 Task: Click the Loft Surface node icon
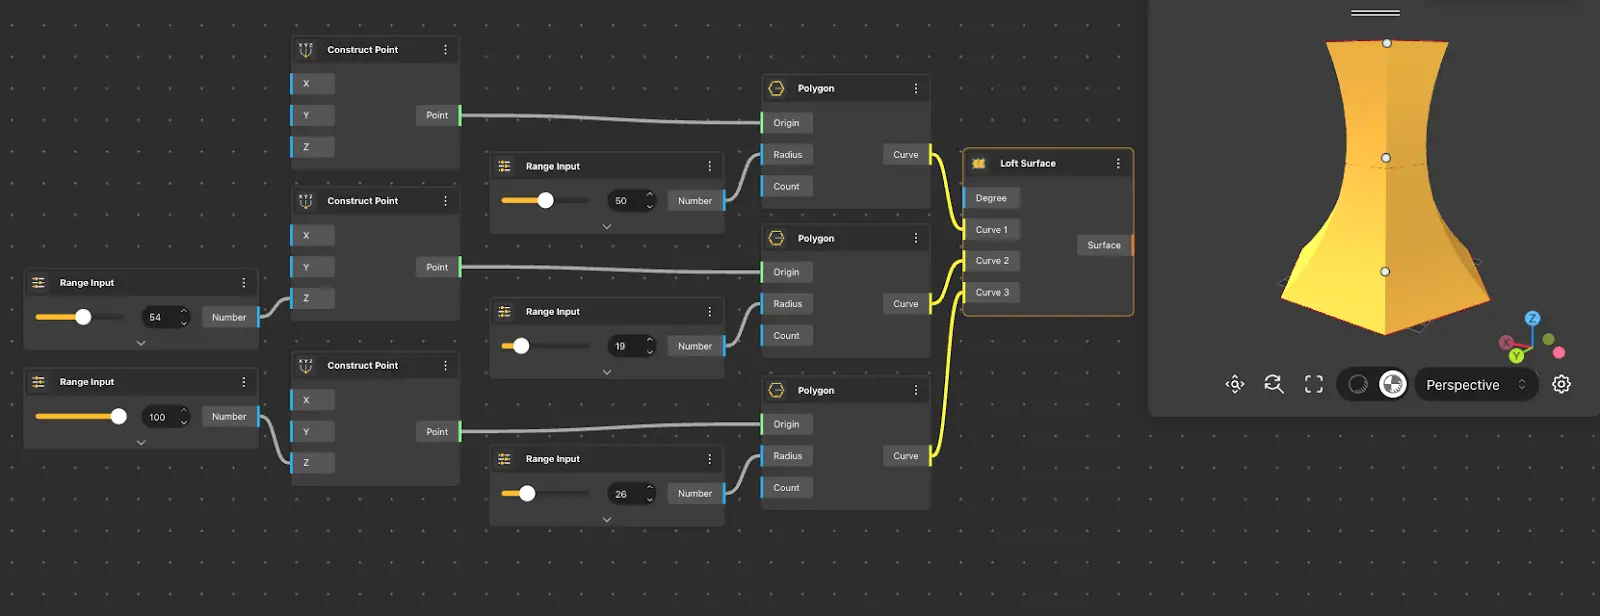[x=979, y=163]
